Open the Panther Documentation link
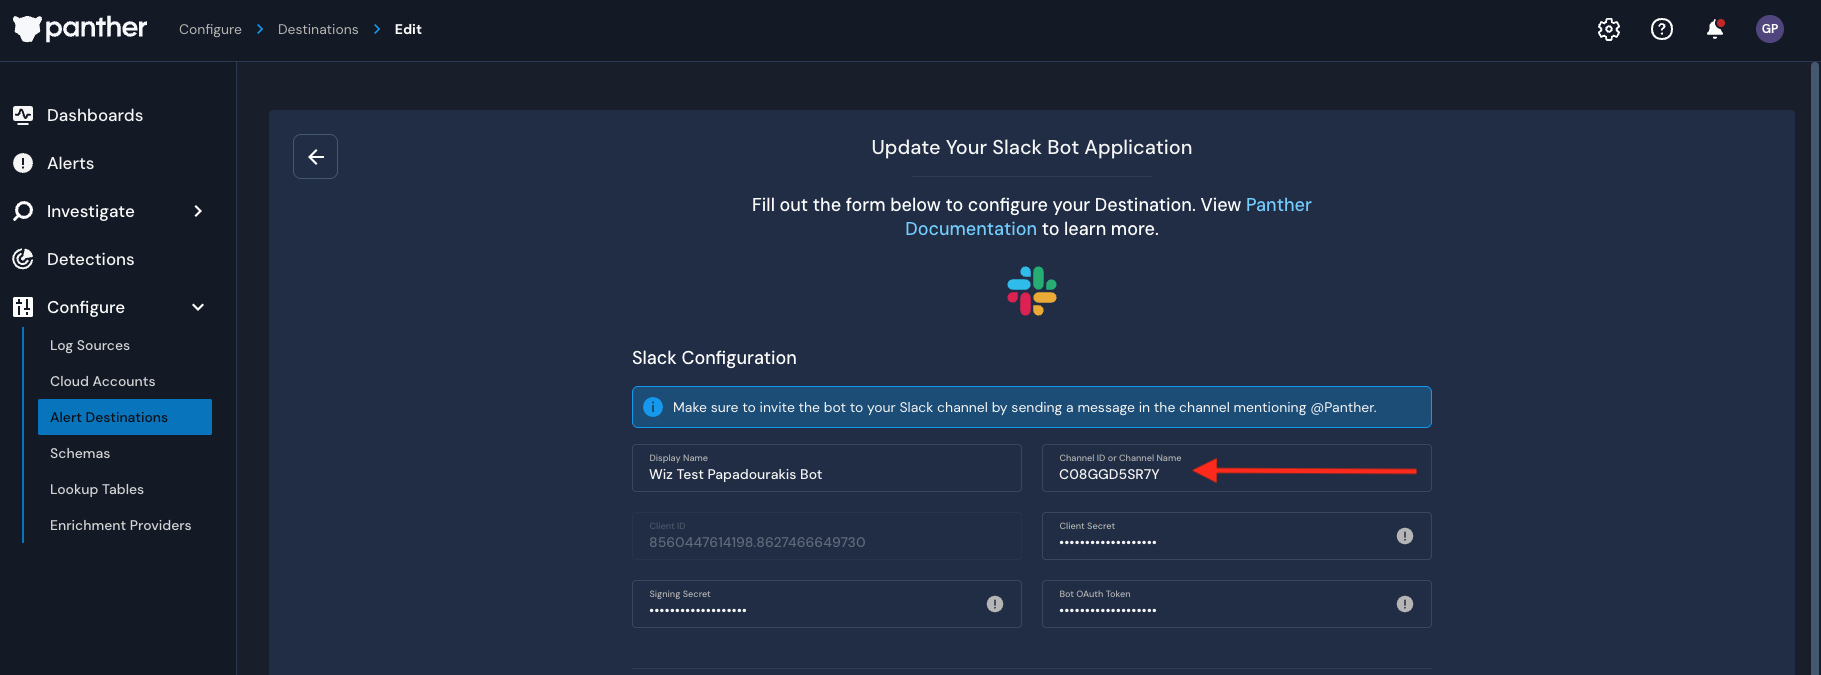Image resolution: width=1821 pixels, height=675 pixels. pyautogui.click(x=970, y=229)
